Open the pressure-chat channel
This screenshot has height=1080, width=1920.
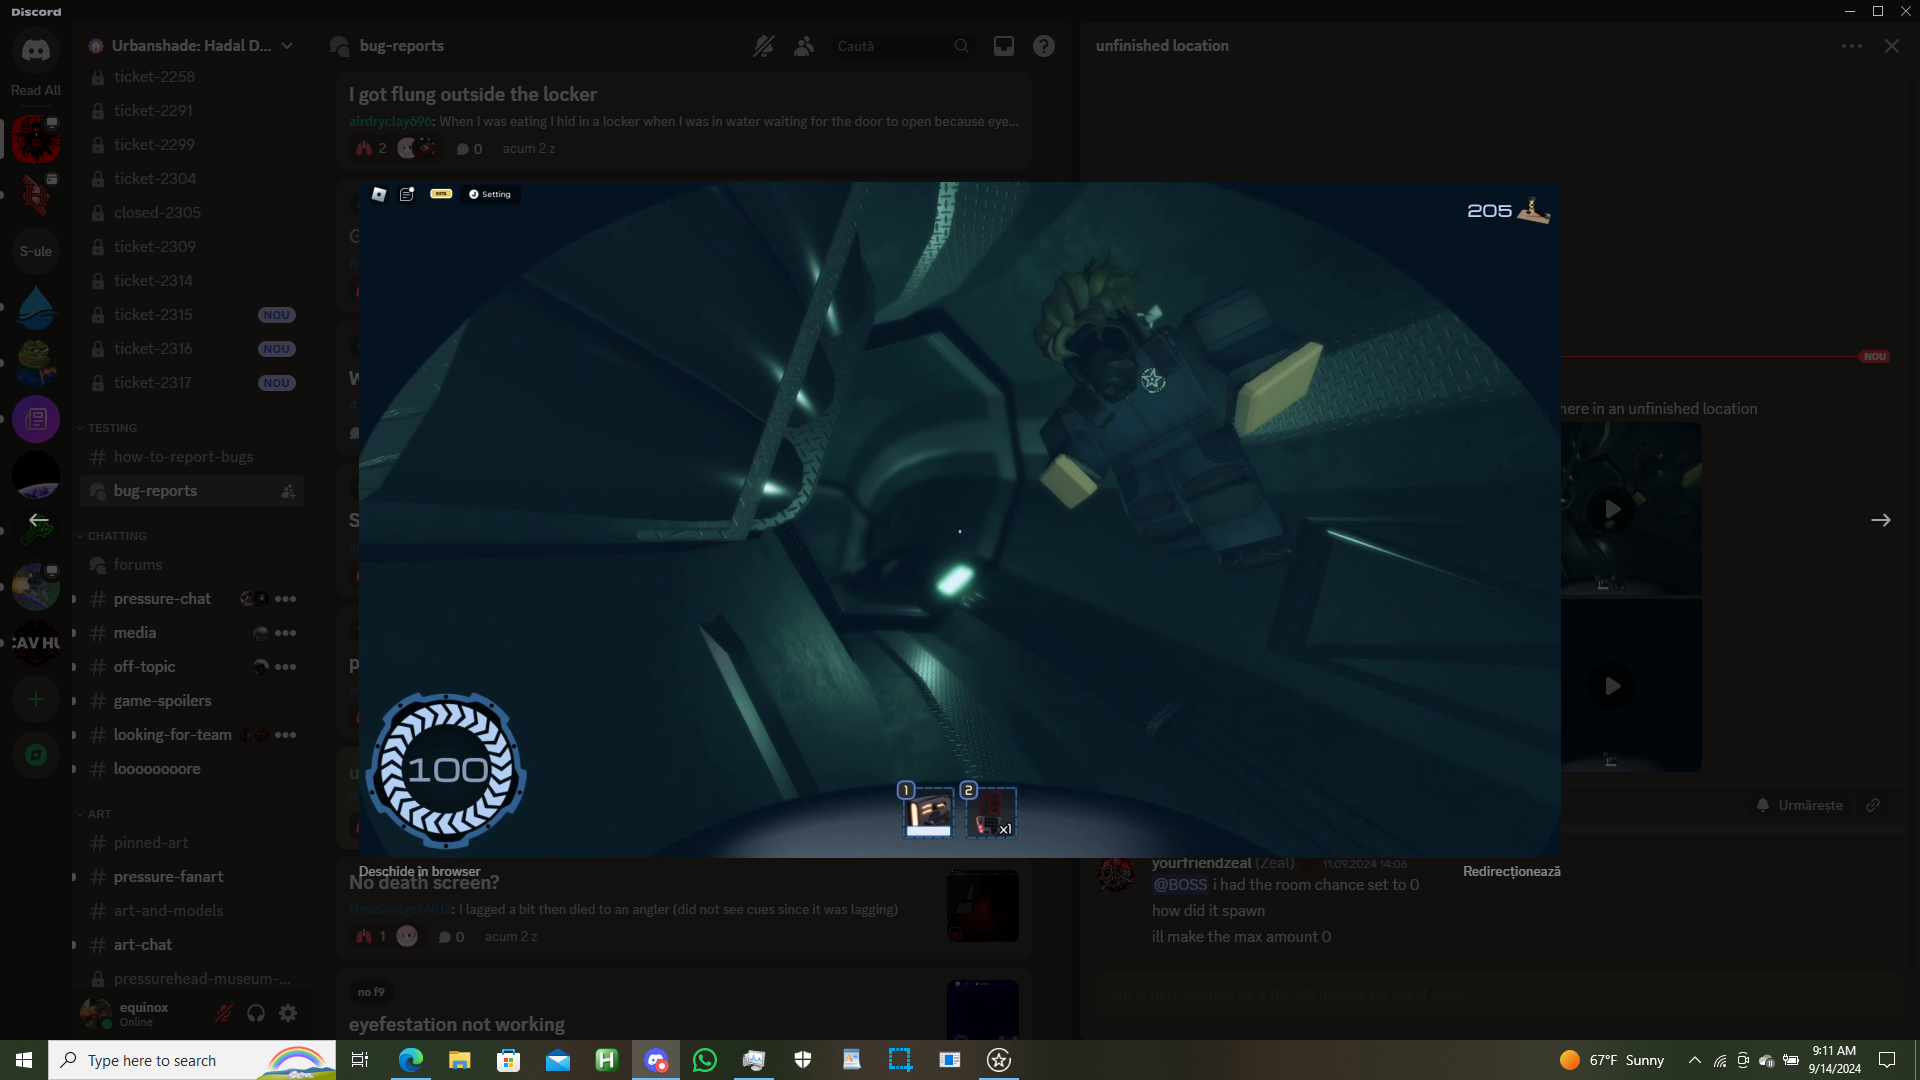162,599
